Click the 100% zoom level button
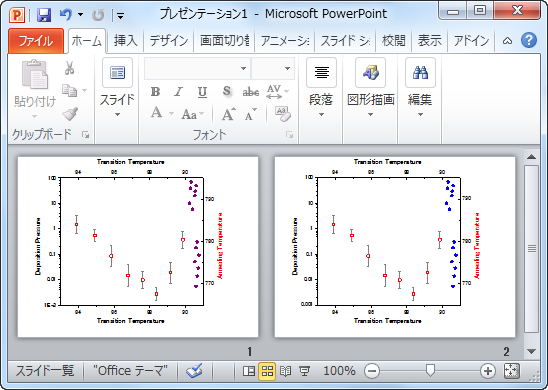Viewport: 548px width, 390px height. [339, 371]
